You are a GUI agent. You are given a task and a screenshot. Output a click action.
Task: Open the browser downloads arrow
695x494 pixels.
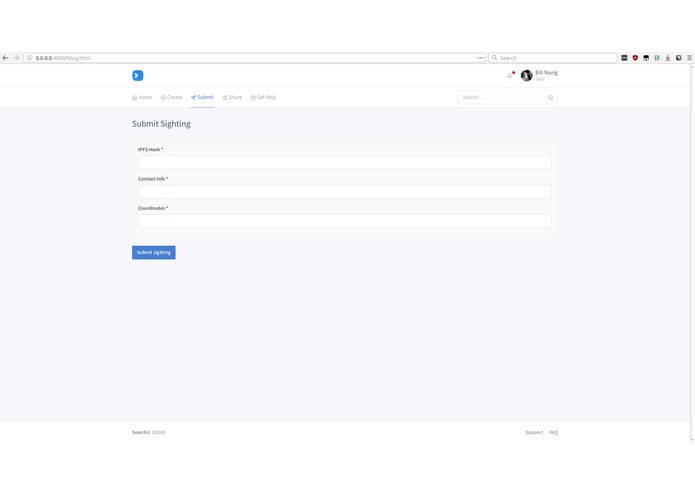point(668,58)
